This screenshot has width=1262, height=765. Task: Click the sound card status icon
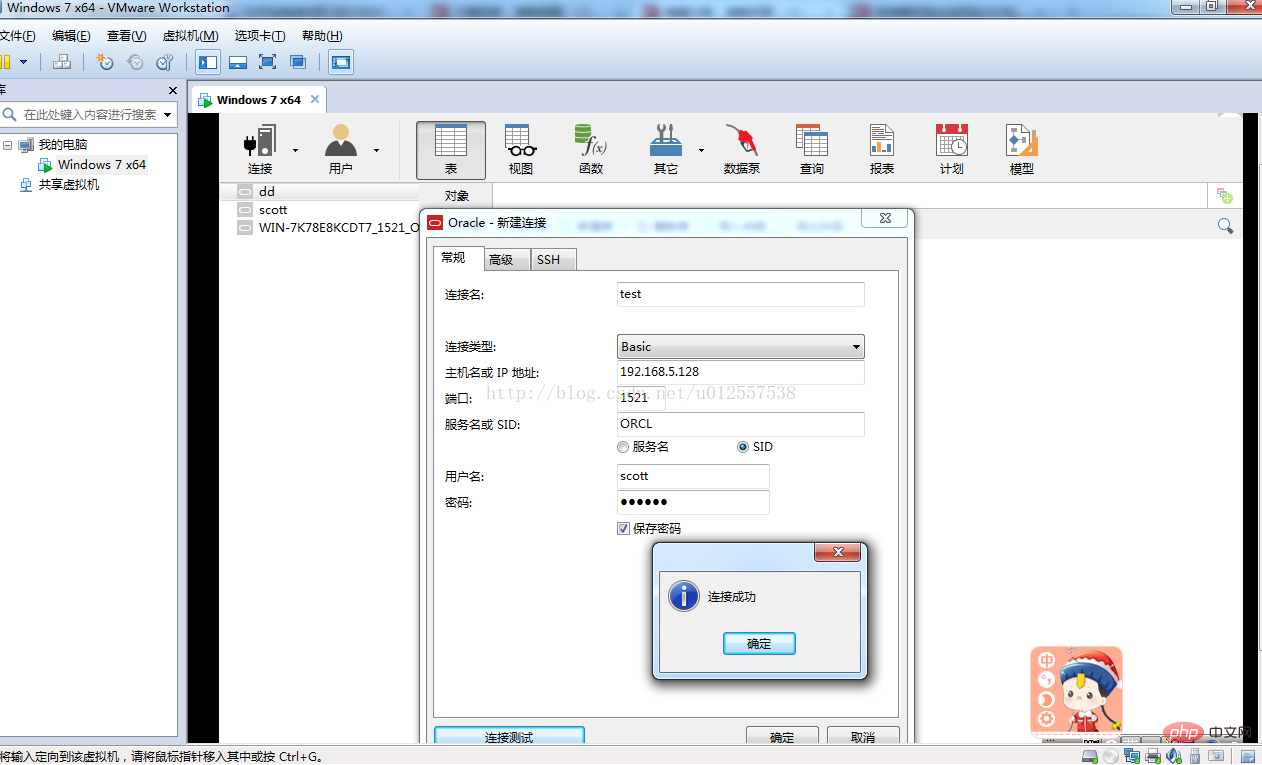[1172, 756]
